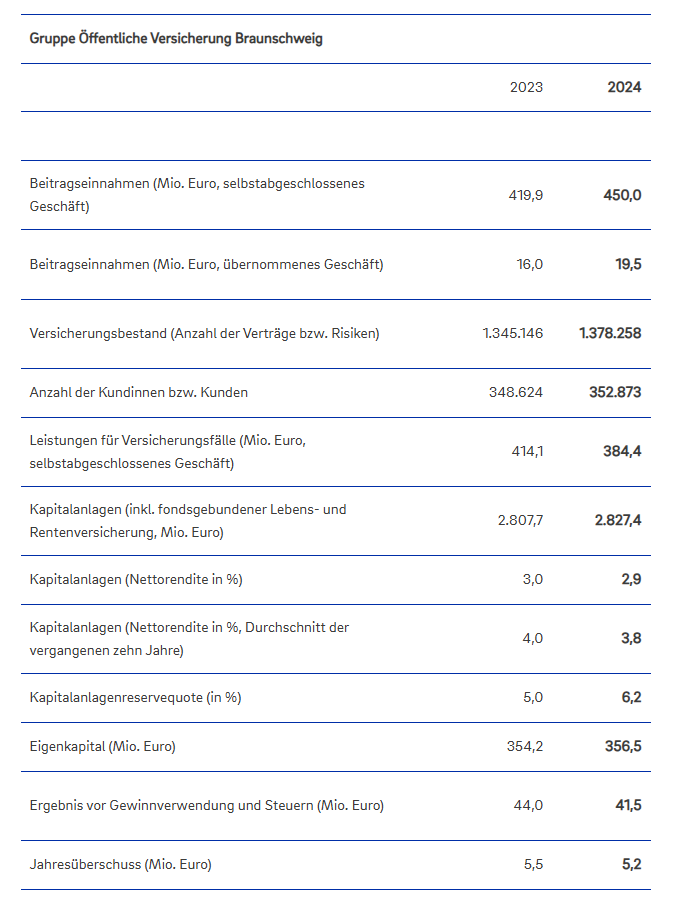Select the heading 'Gruppe Öffentliche Versicherung Braunschweig'
The width and height of the screenshot is (689, 910).
(176, 39)
